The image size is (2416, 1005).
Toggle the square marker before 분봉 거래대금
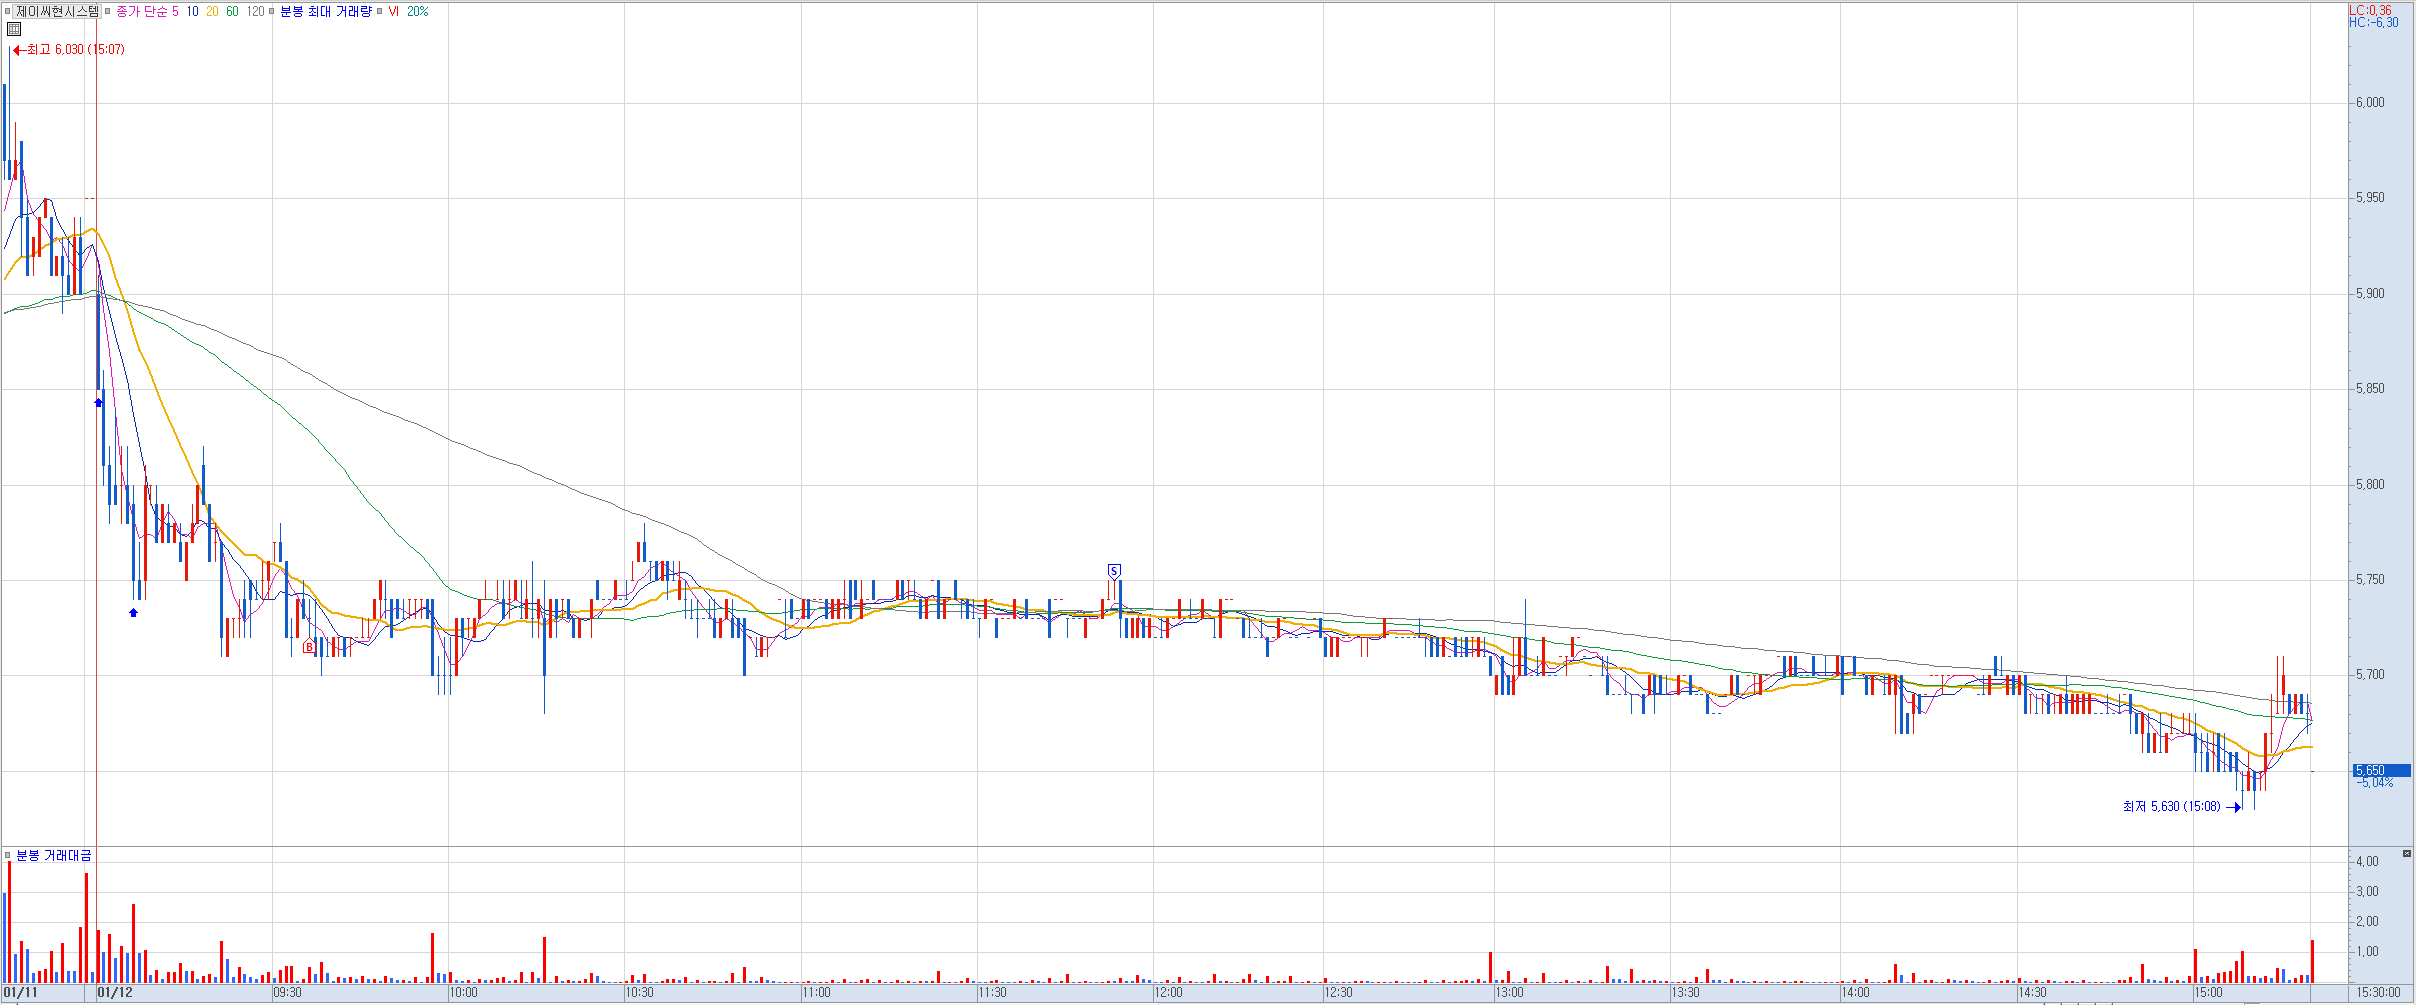click(x=8, y=855)
